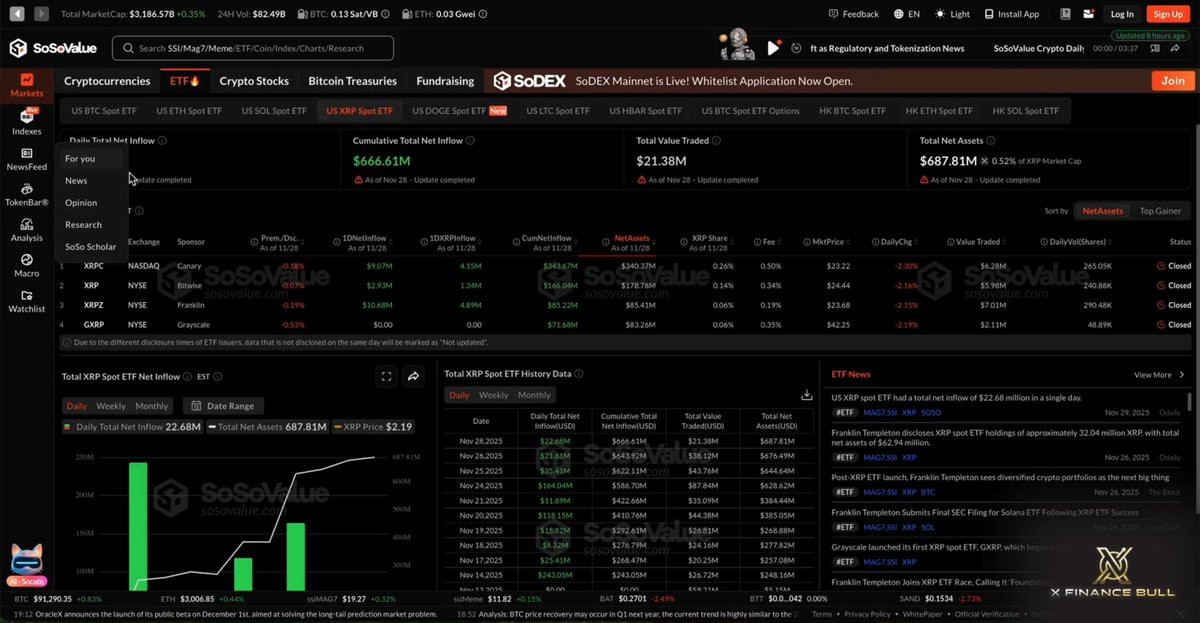
Task: Go back with the left arrow button
Action: pyautogui.click(x=15, y=14)
